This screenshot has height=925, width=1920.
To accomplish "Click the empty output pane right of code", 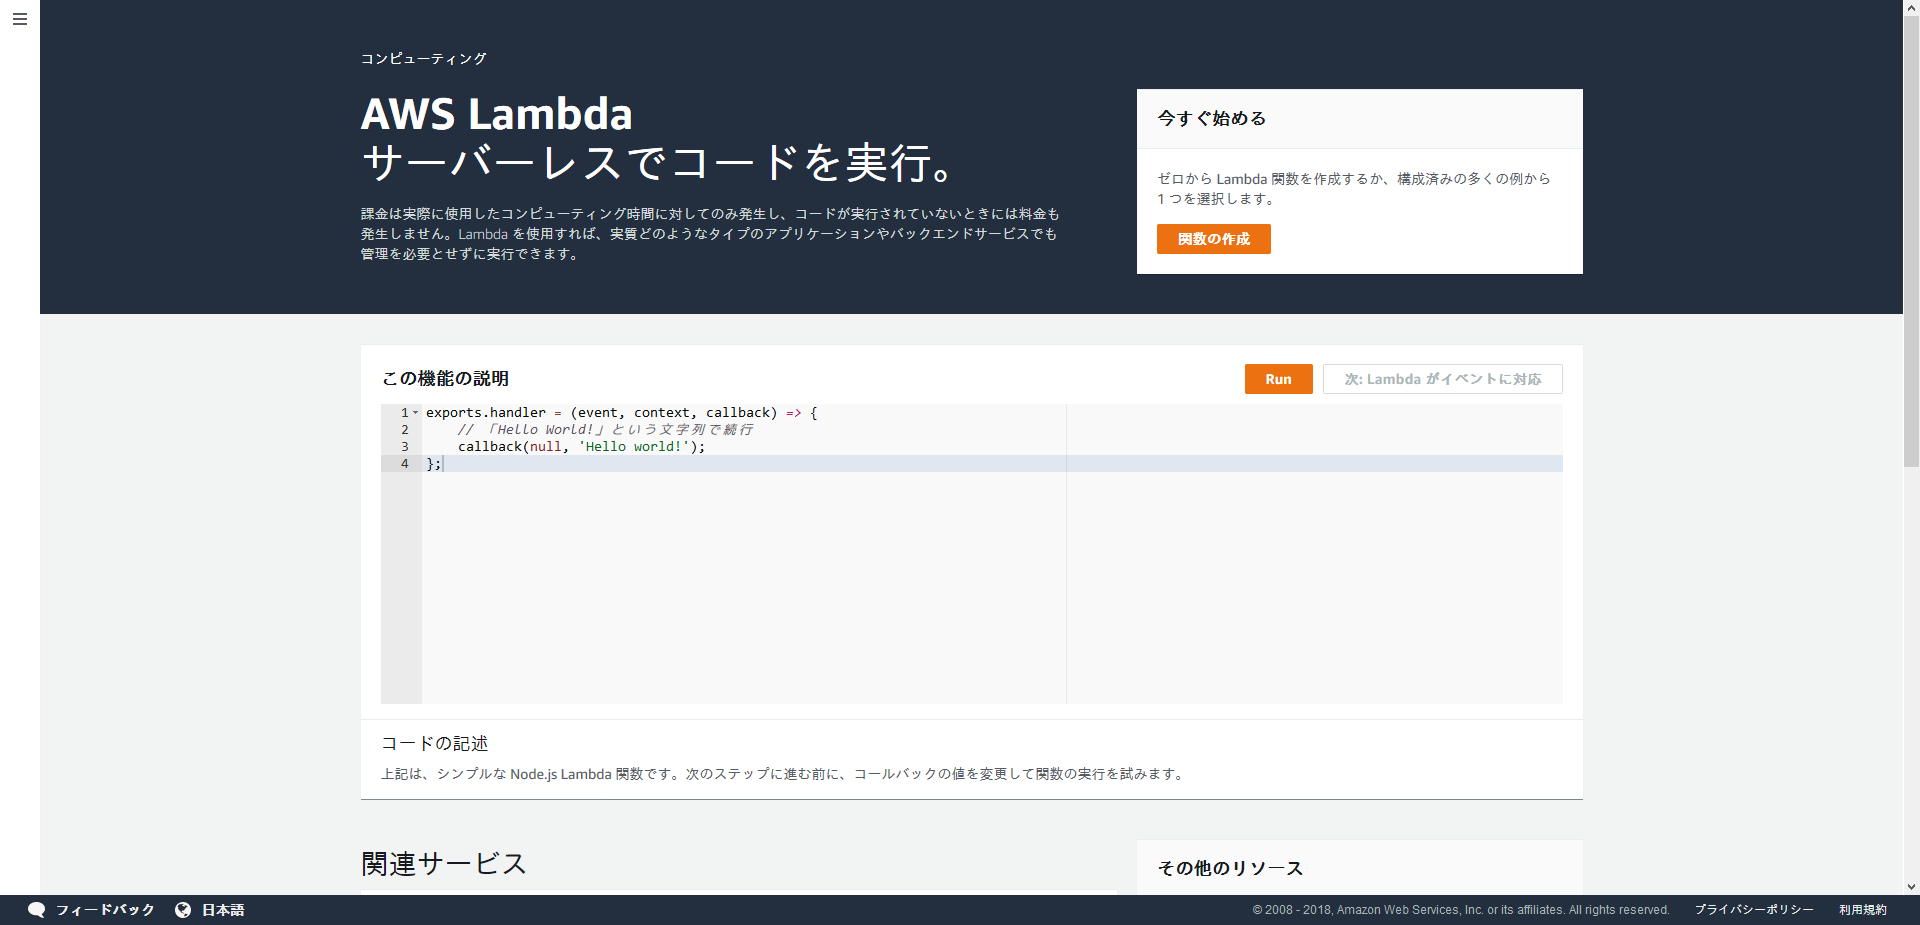I will pyautogui.click(x=1314, y=554).
